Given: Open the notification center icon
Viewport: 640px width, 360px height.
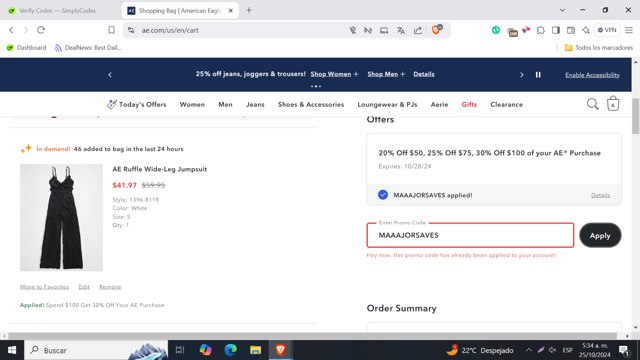Looking at the screenshot, I should pyautogui.click(x=624, y=350).
